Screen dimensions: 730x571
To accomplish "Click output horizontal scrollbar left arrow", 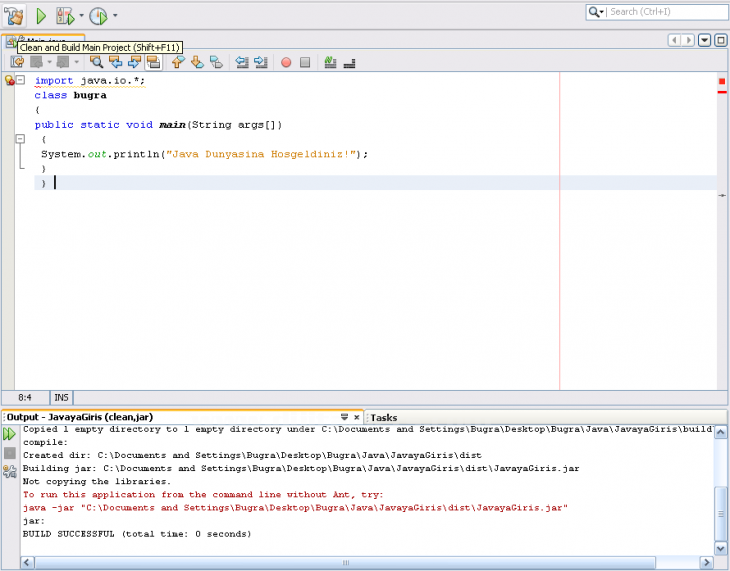I will tap(27, 563).
